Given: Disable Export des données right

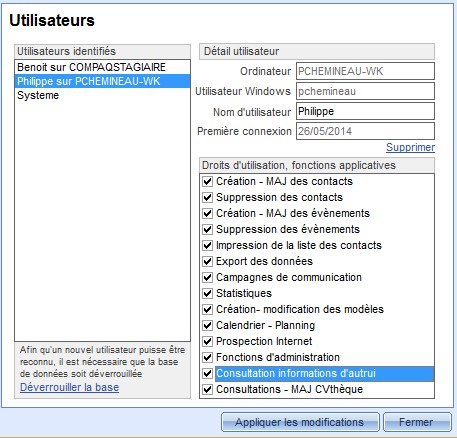Looking at the screenshot, I should tap(207, 261).
